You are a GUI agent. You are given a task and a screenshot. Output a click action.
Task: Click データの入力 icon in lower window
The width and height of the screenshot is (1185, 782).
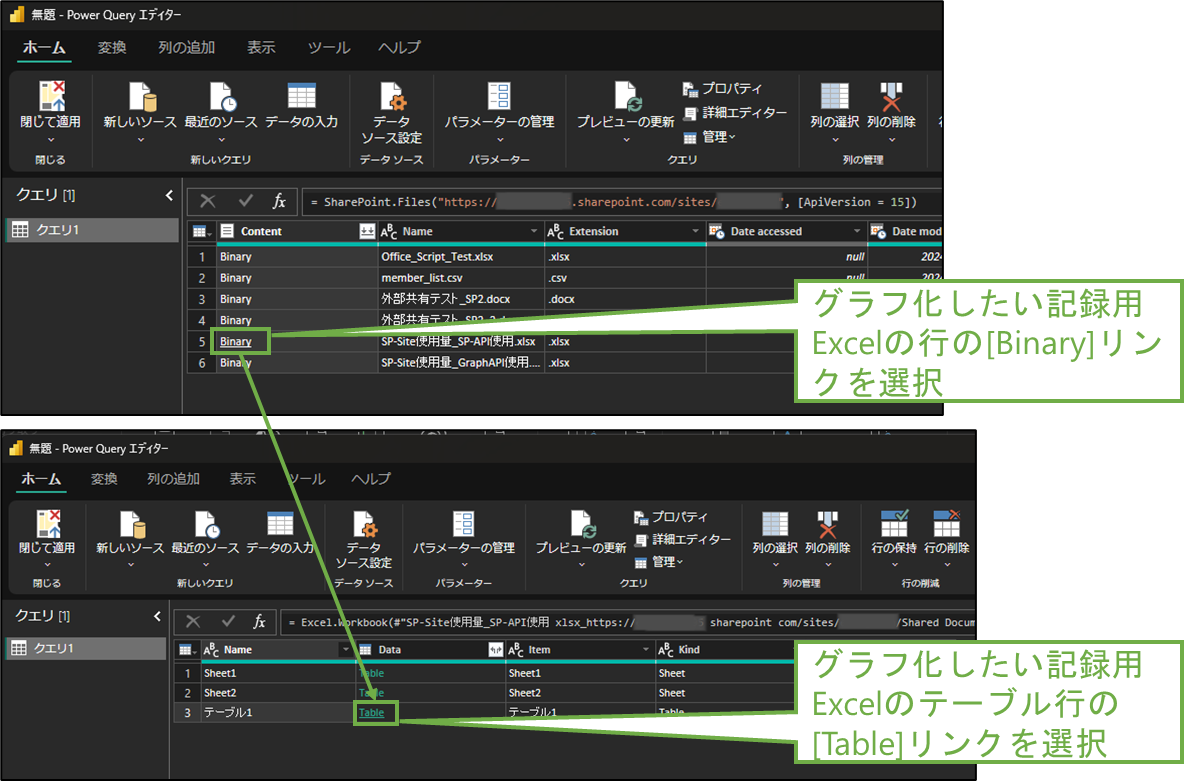pos(280,524)
